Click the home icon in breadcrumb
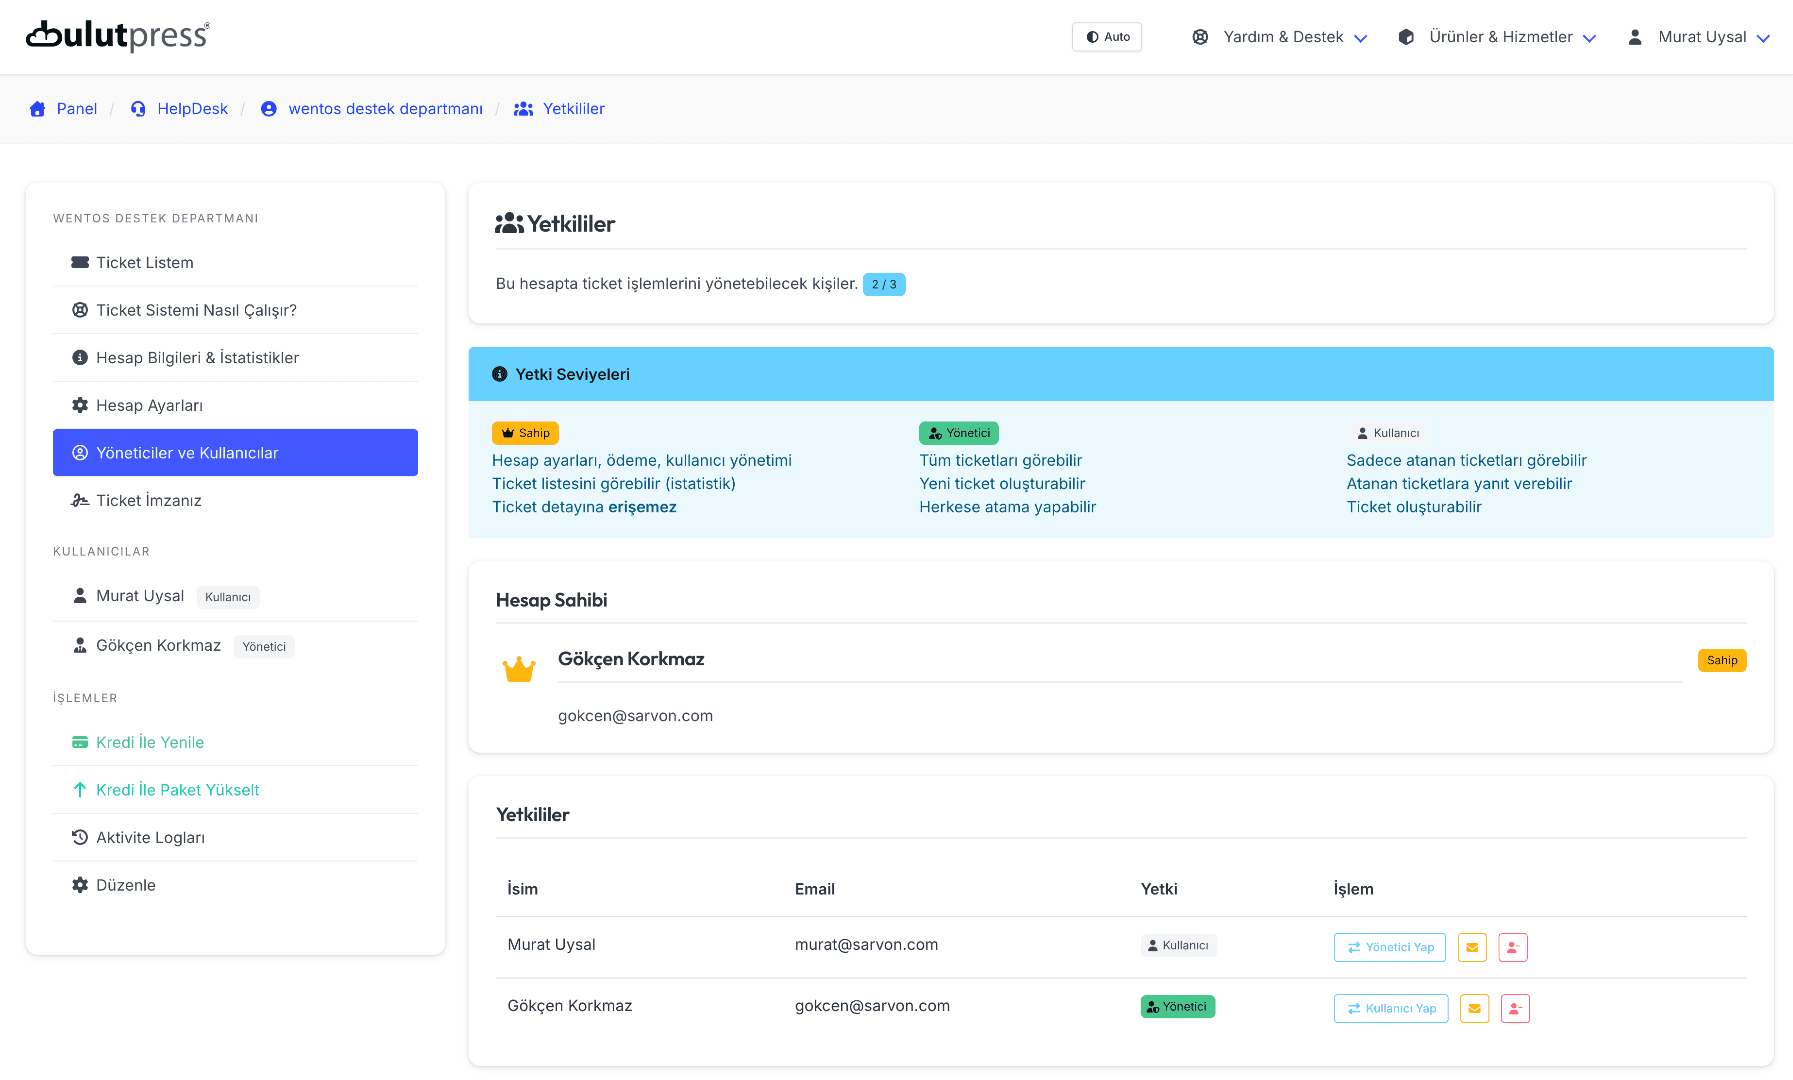Viewport: 1793px width, 1080px height. pos(38,109)
